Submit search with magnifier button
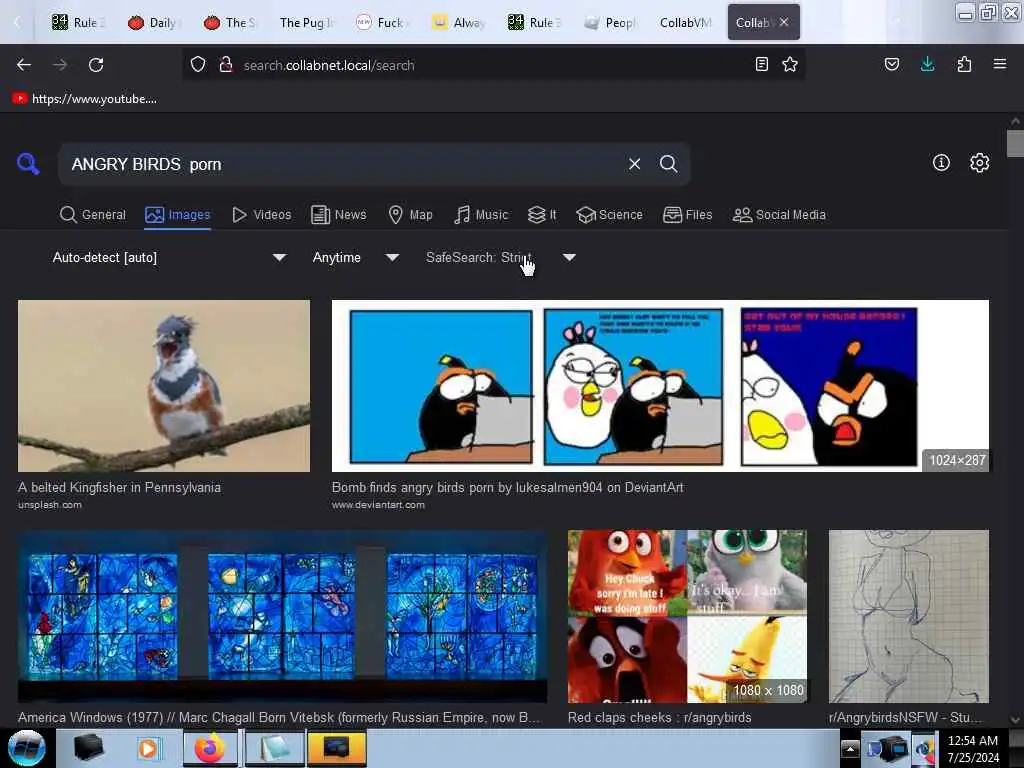The image size is (1024, 768). (668, 164)
